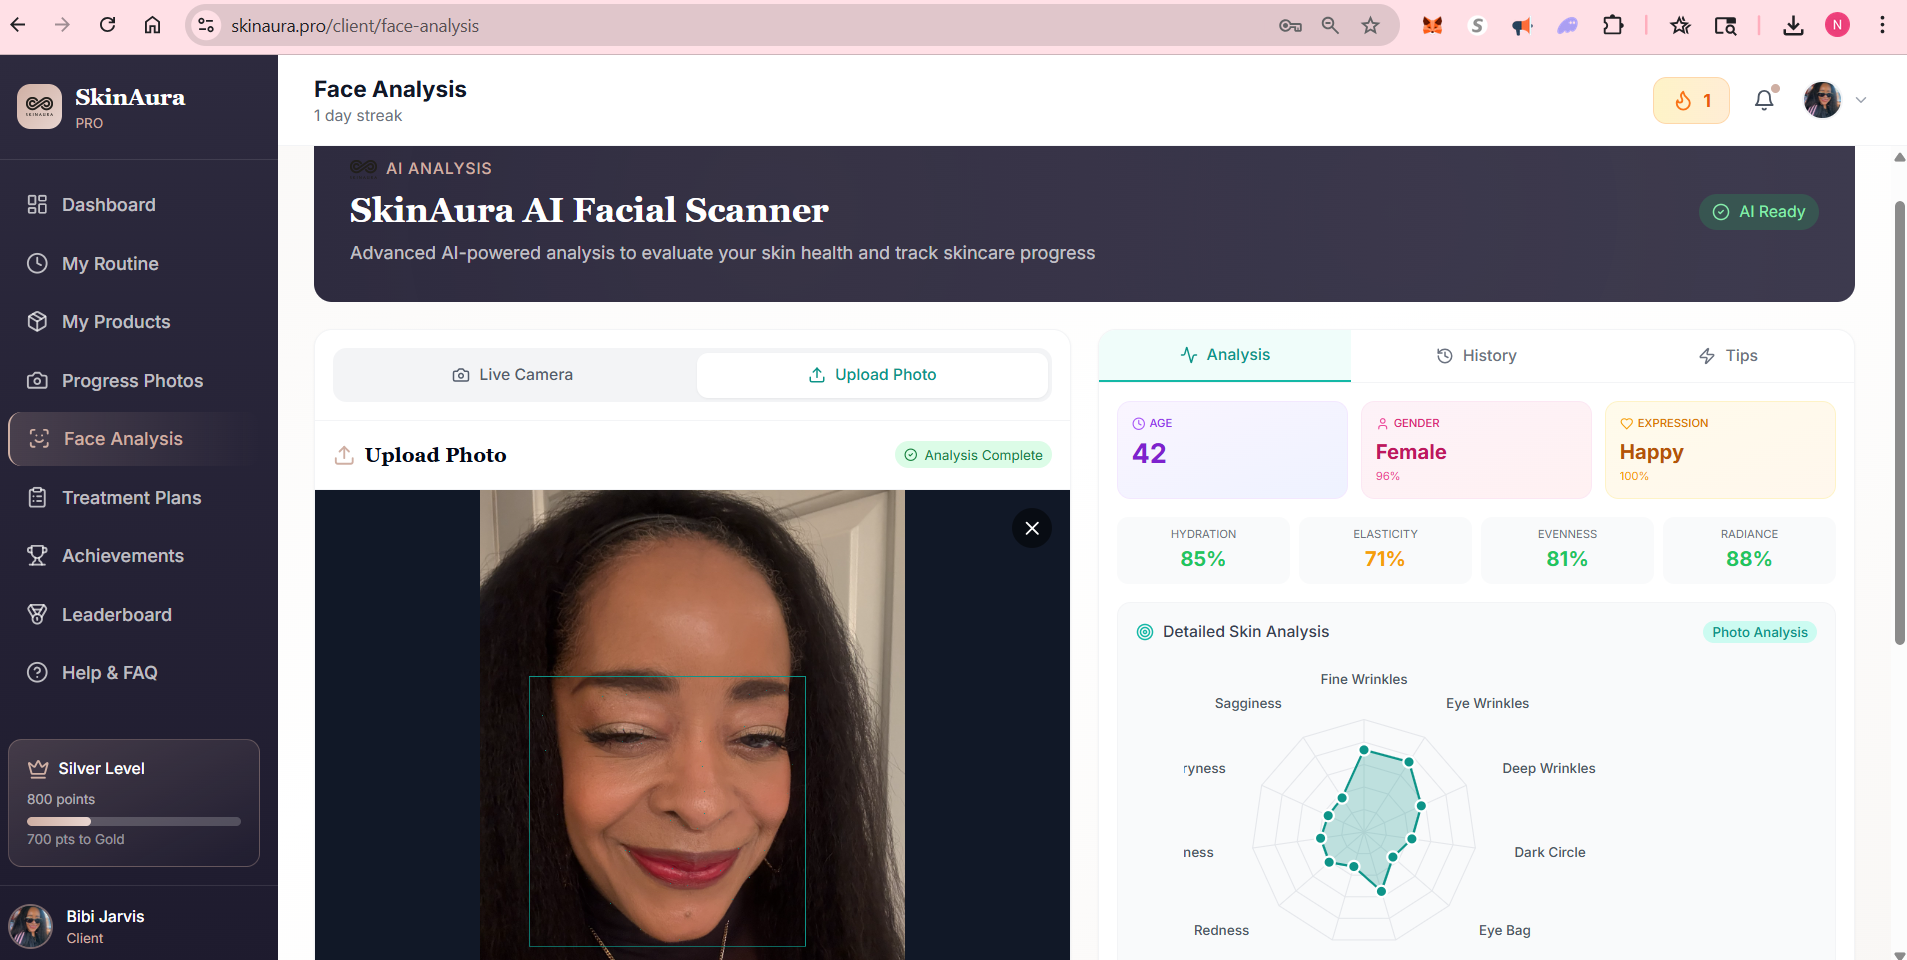The image size is (1907, 960).
Task: Switch to the History tab
Action: coord(1476,356)
